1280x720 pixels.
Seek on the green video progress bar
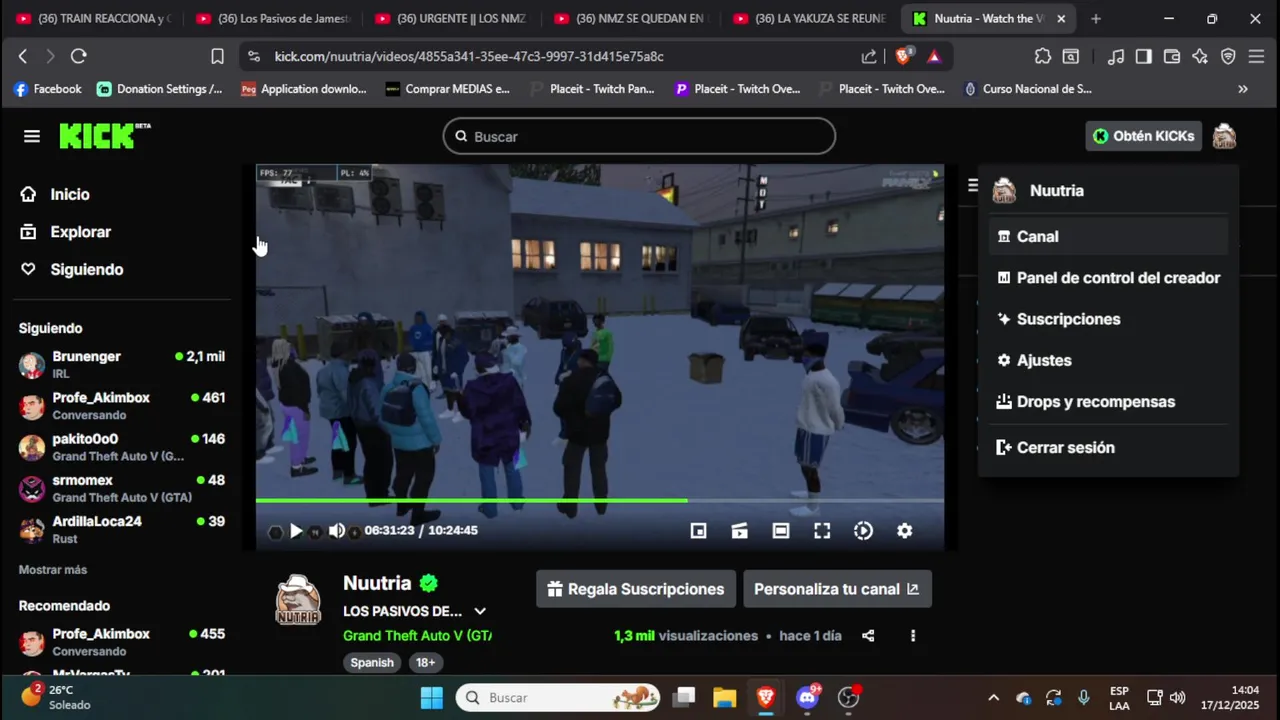tap(600, 500)
